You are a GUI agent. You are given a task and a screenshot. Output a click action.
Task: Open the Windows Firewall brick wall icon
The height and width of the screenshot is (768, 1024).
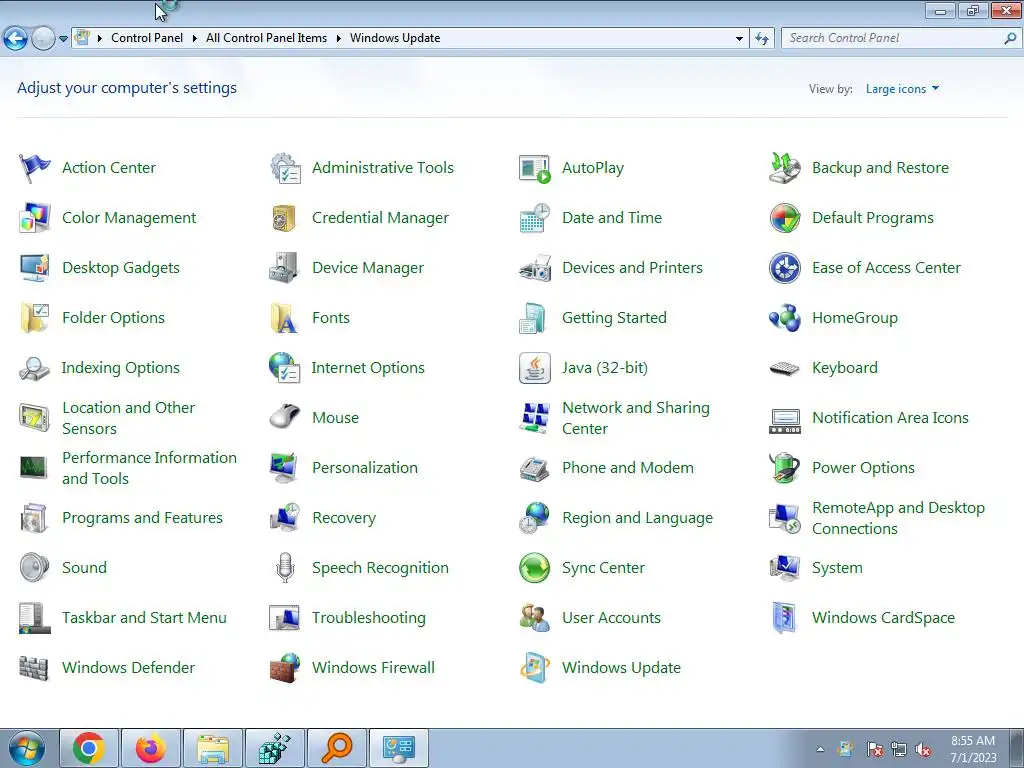(285, 667)
